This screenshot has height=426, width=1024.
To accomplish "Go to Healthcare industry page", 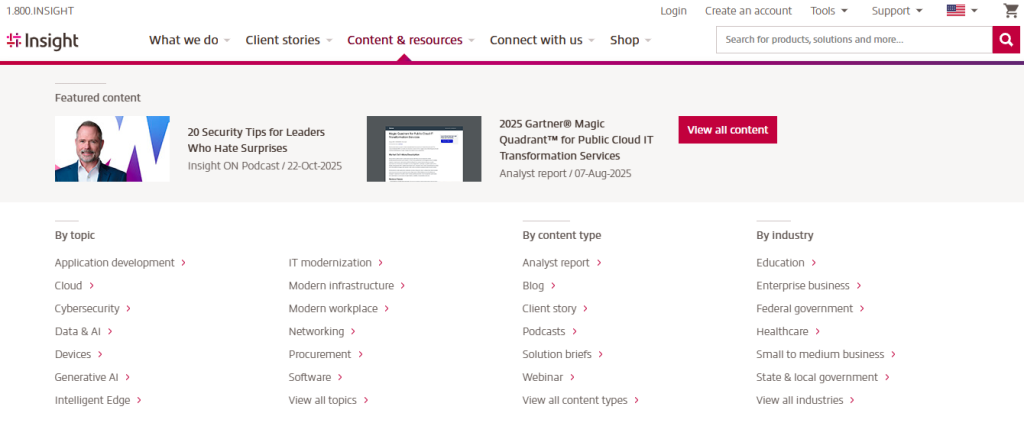I will pos(782,332).
